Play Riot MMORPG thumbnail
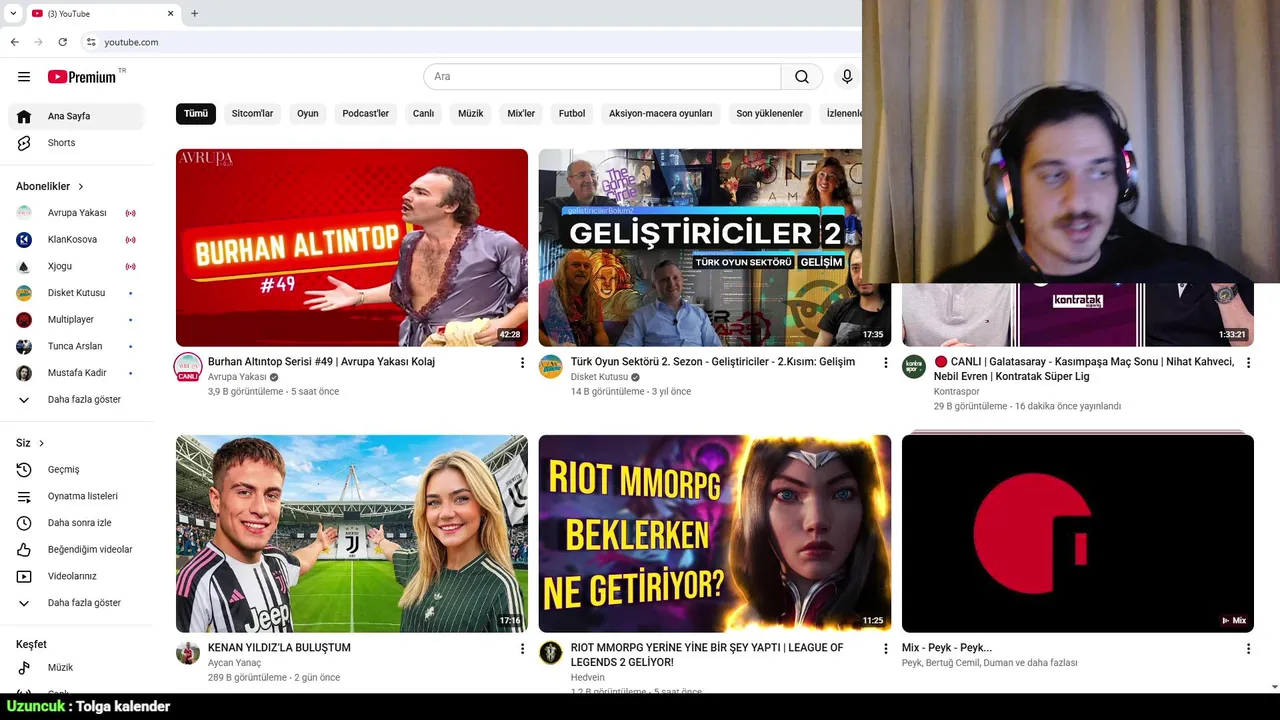1280x720 pixels. click(715, 534)
